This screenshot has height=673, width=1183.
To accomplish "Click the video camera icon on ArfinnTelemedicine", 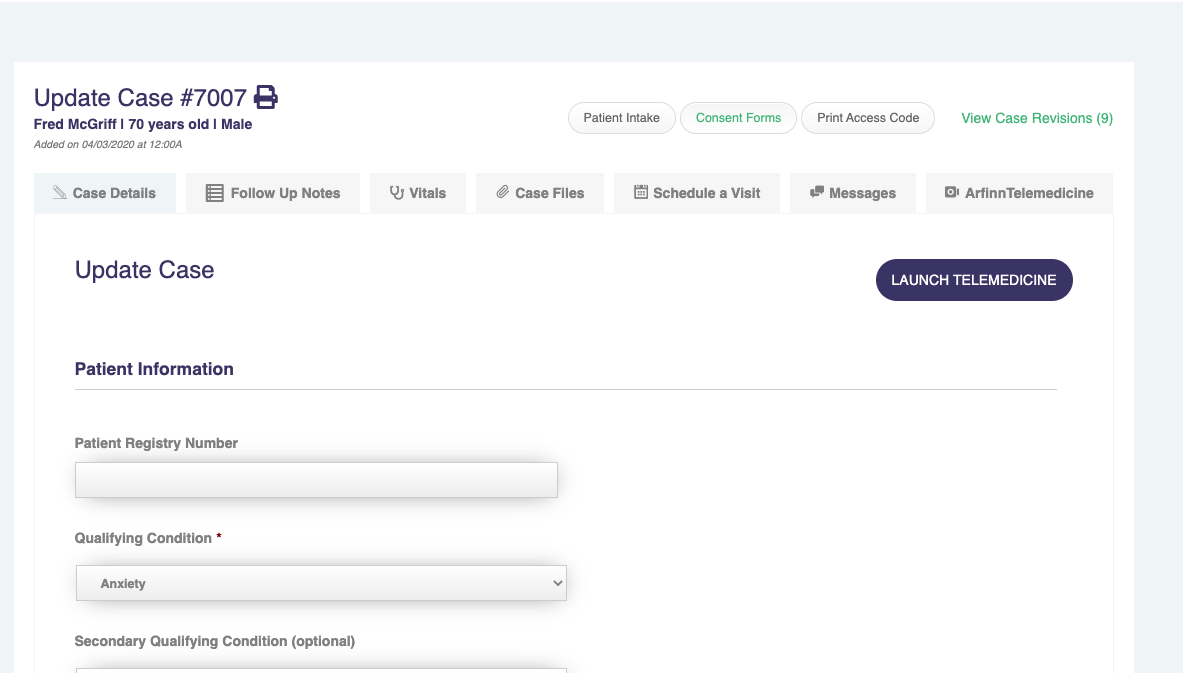I will click(952, 192).
